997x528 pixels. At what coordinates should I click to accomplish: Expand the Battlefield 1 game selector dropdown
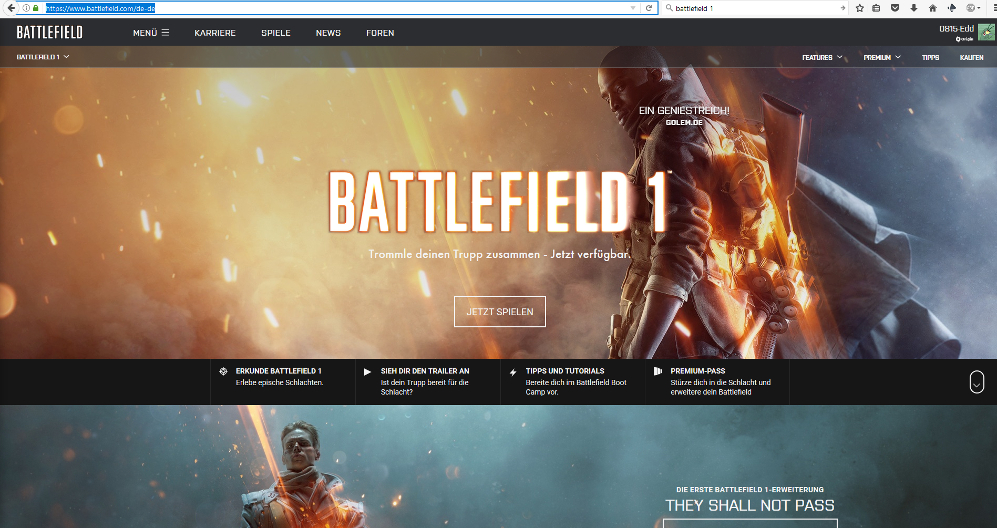click(43, 57)
